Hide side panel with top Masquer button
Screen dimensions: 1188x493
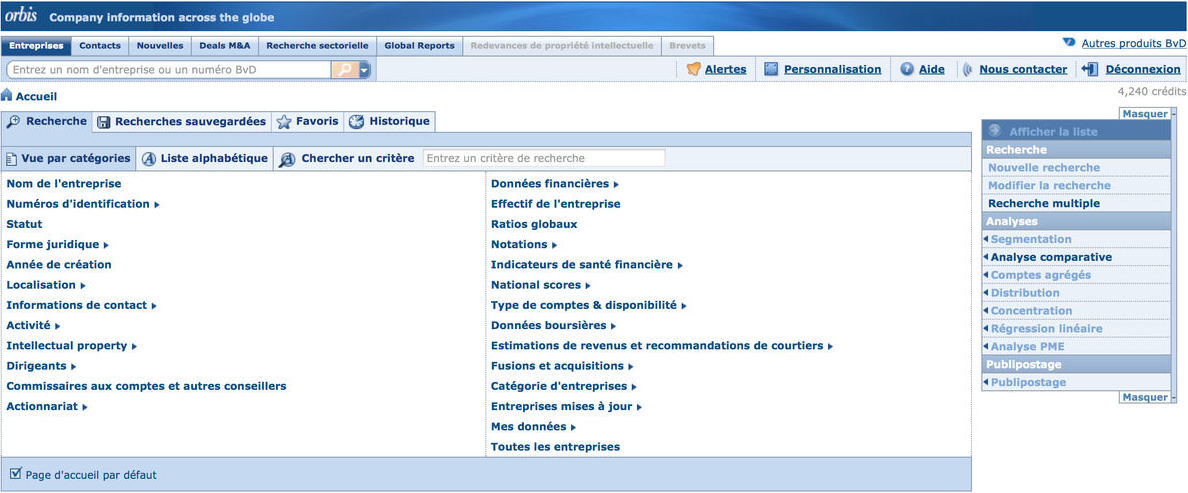coord(1147,114)
